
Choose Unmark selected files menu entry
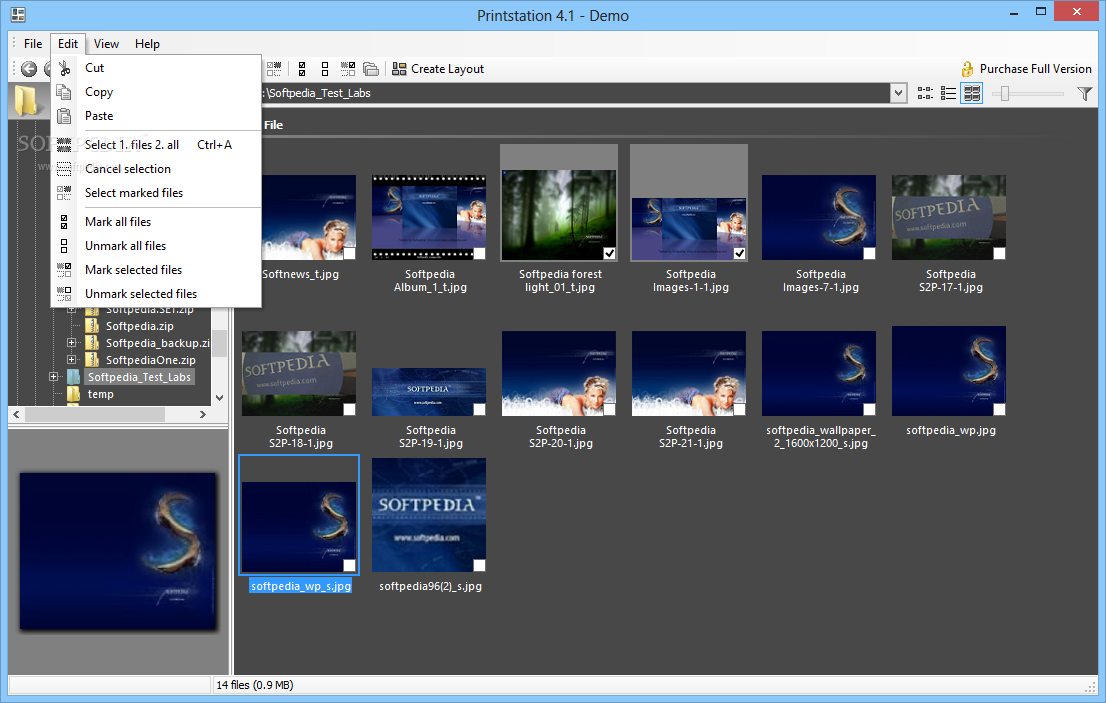156,293
